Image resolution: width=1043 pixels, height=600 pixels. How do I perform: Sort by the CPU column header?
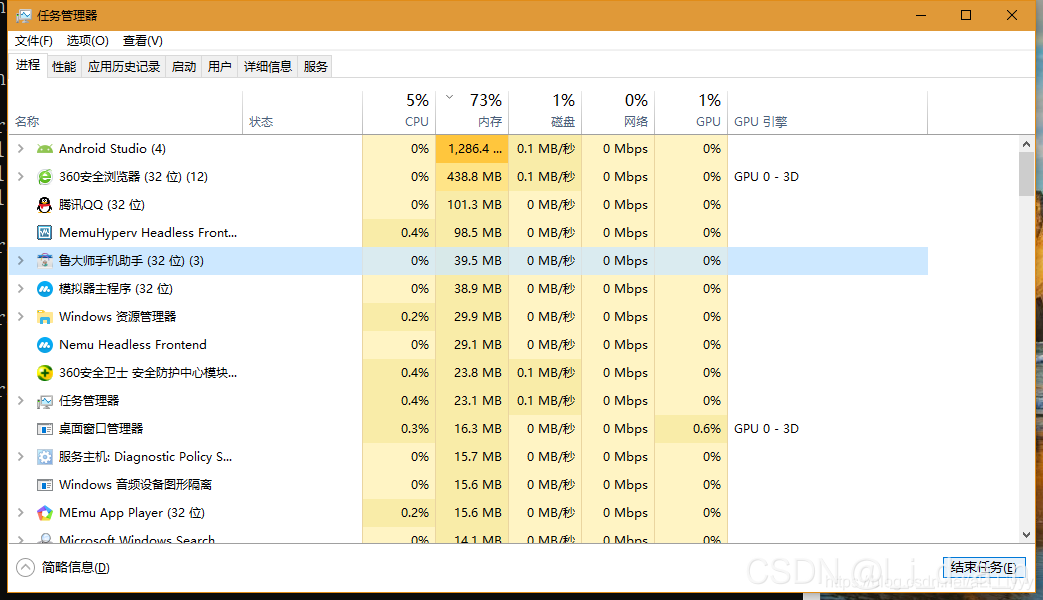[399, 112]
